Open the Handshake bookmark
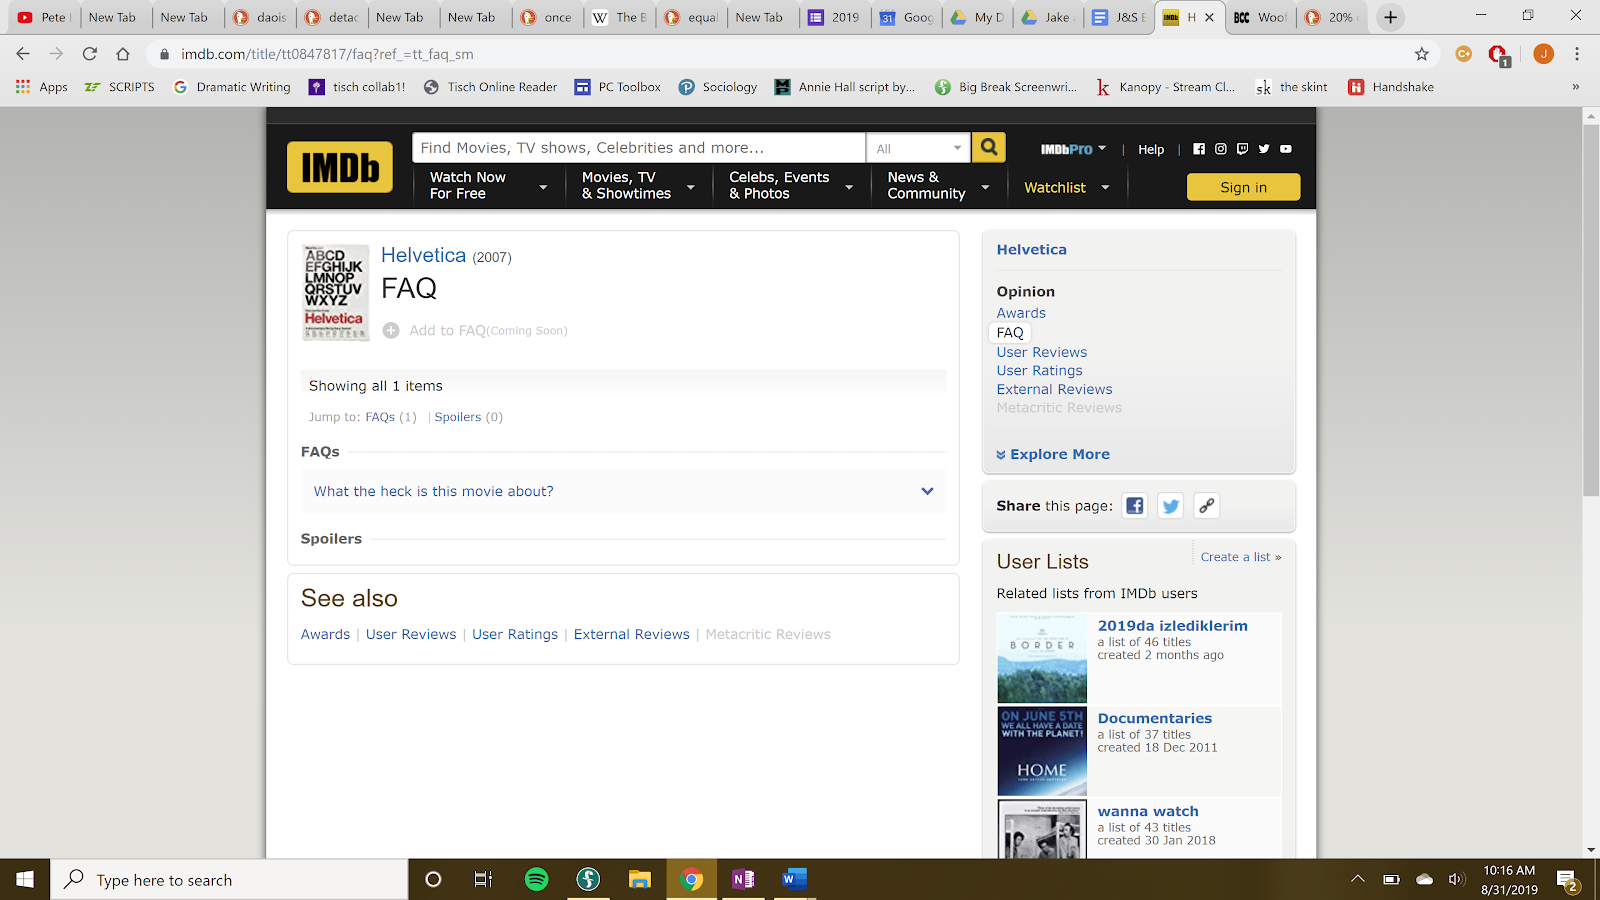 pos(1391,87)
